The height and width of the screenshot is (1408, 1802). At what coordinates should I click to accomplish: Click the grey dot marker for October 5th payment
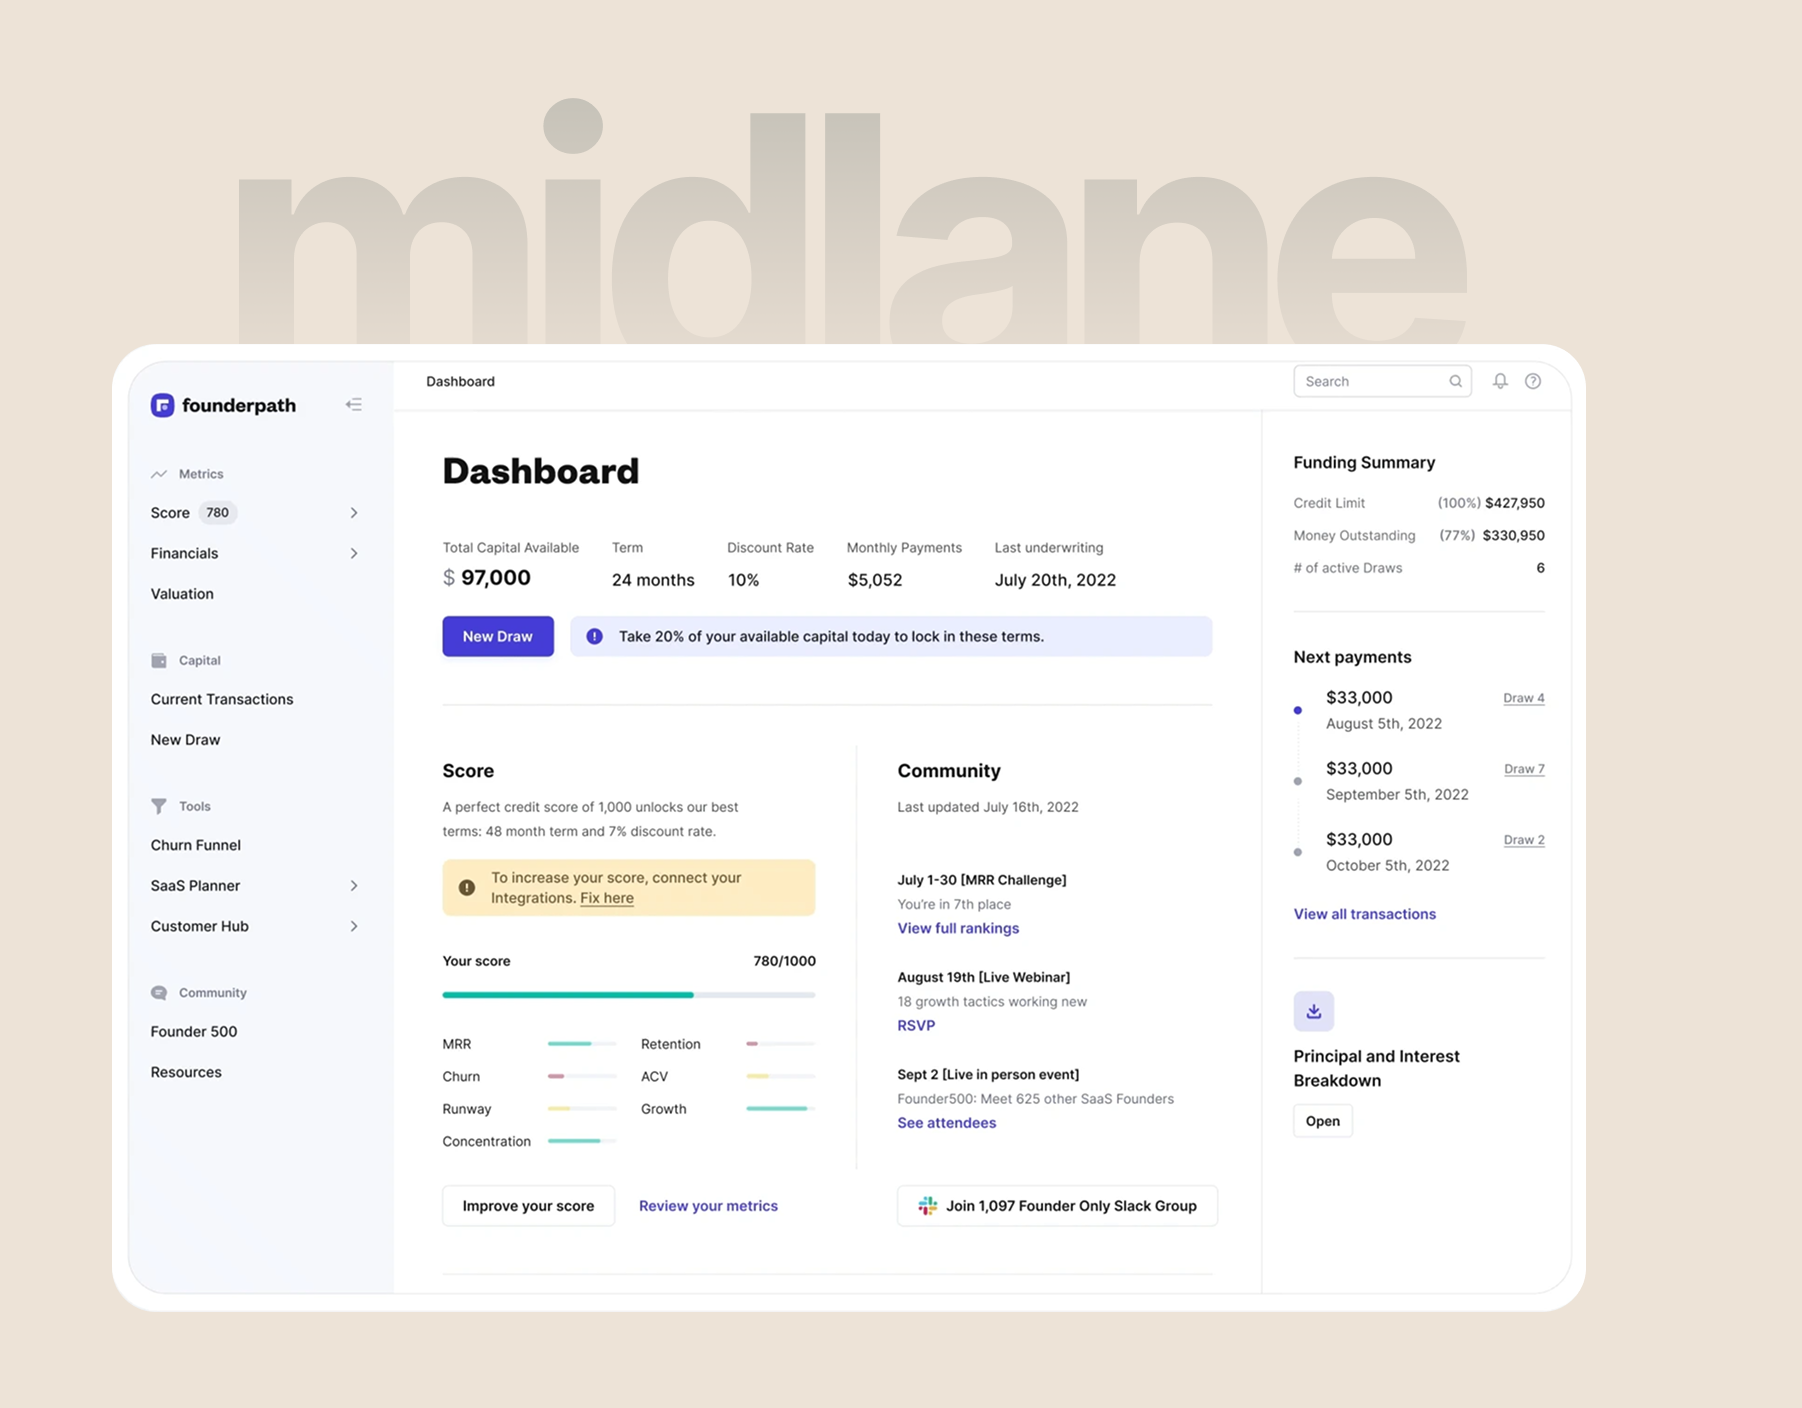coord(1298,852)
